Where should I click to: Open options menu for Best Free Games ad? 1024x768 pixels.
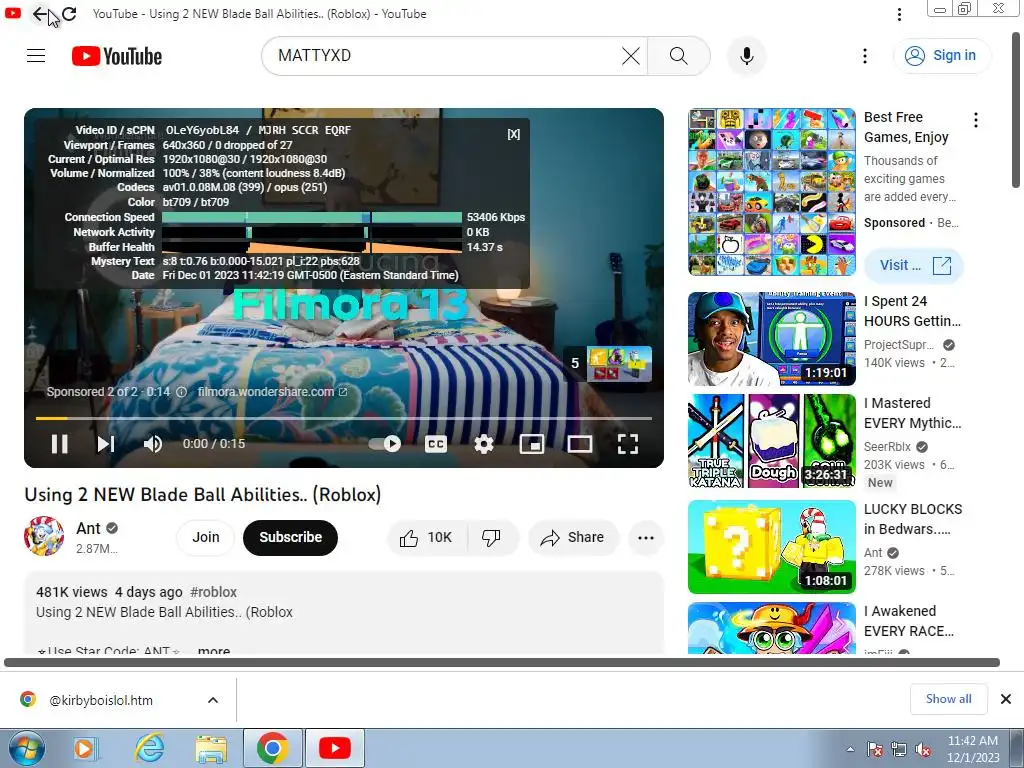[x=976, y=120]
